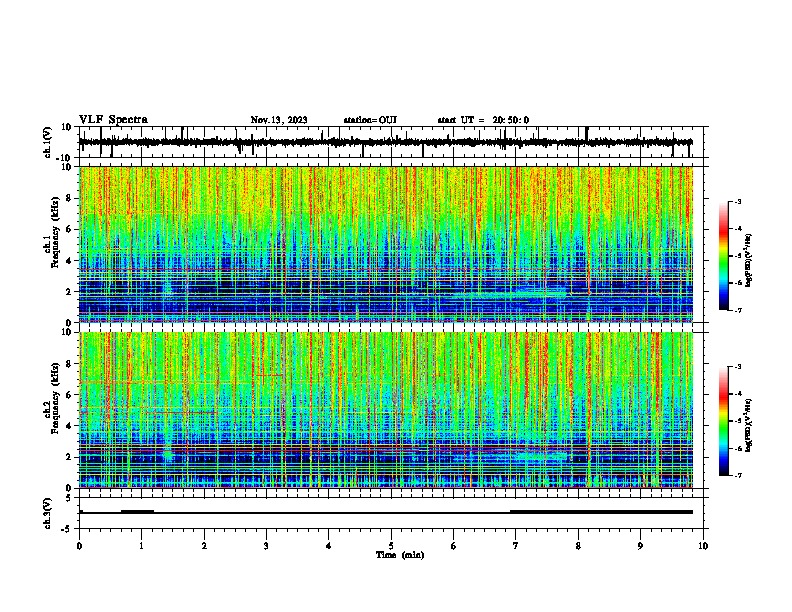The image size is (792, 612).
Task: Click the ch.1 color scale bar
Action: tap(724, 256)
